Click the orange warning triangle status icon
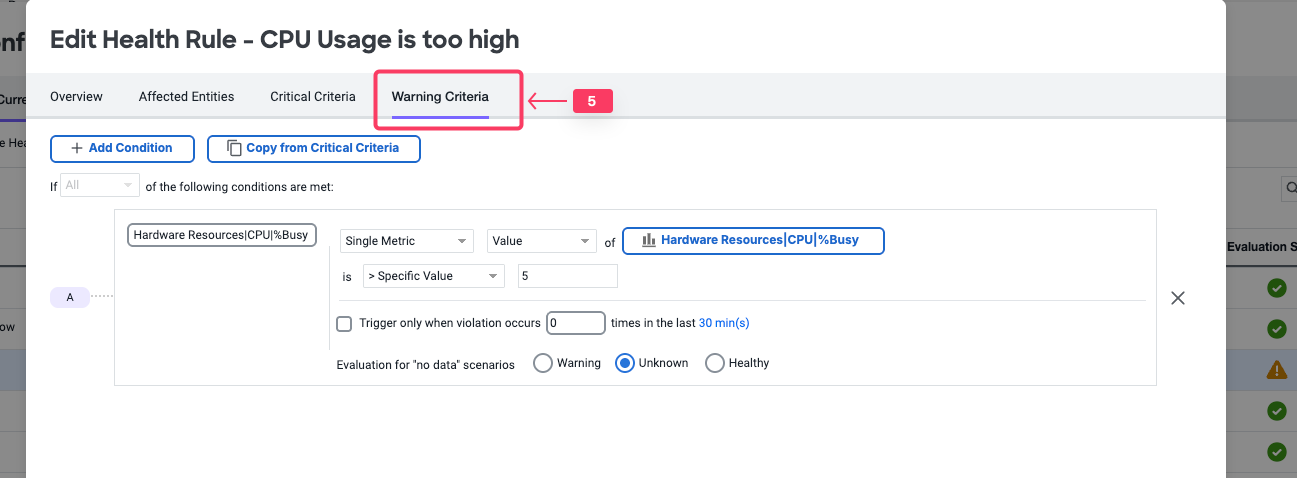This screenshot has height=478, width=1297. (x=1276, y=370)
